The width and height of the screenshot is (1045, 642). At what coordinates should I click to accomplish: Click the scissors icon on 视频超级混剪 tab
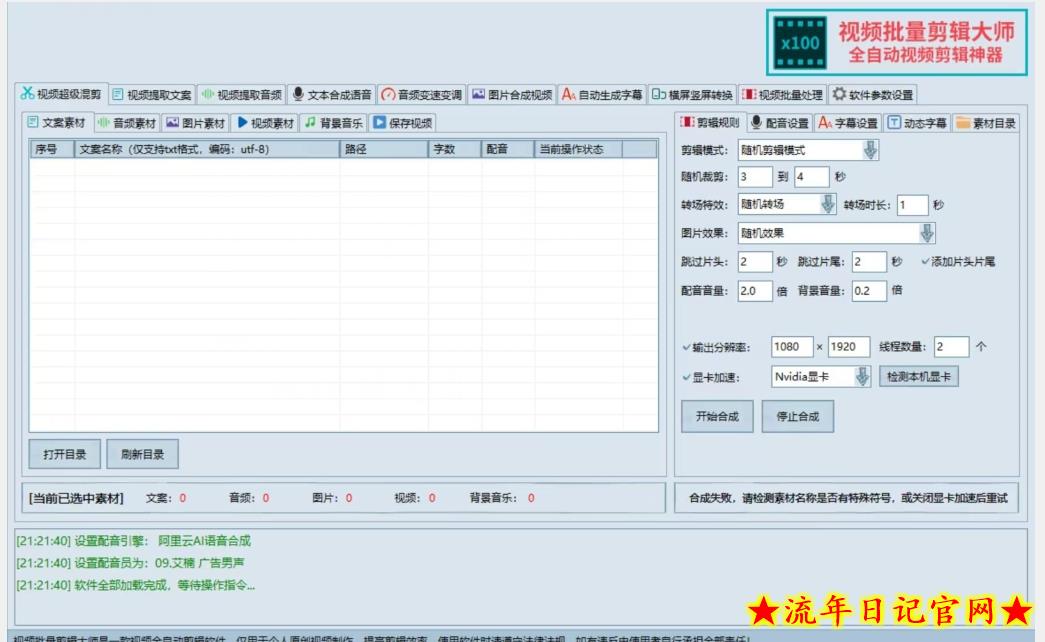[30, 93]
